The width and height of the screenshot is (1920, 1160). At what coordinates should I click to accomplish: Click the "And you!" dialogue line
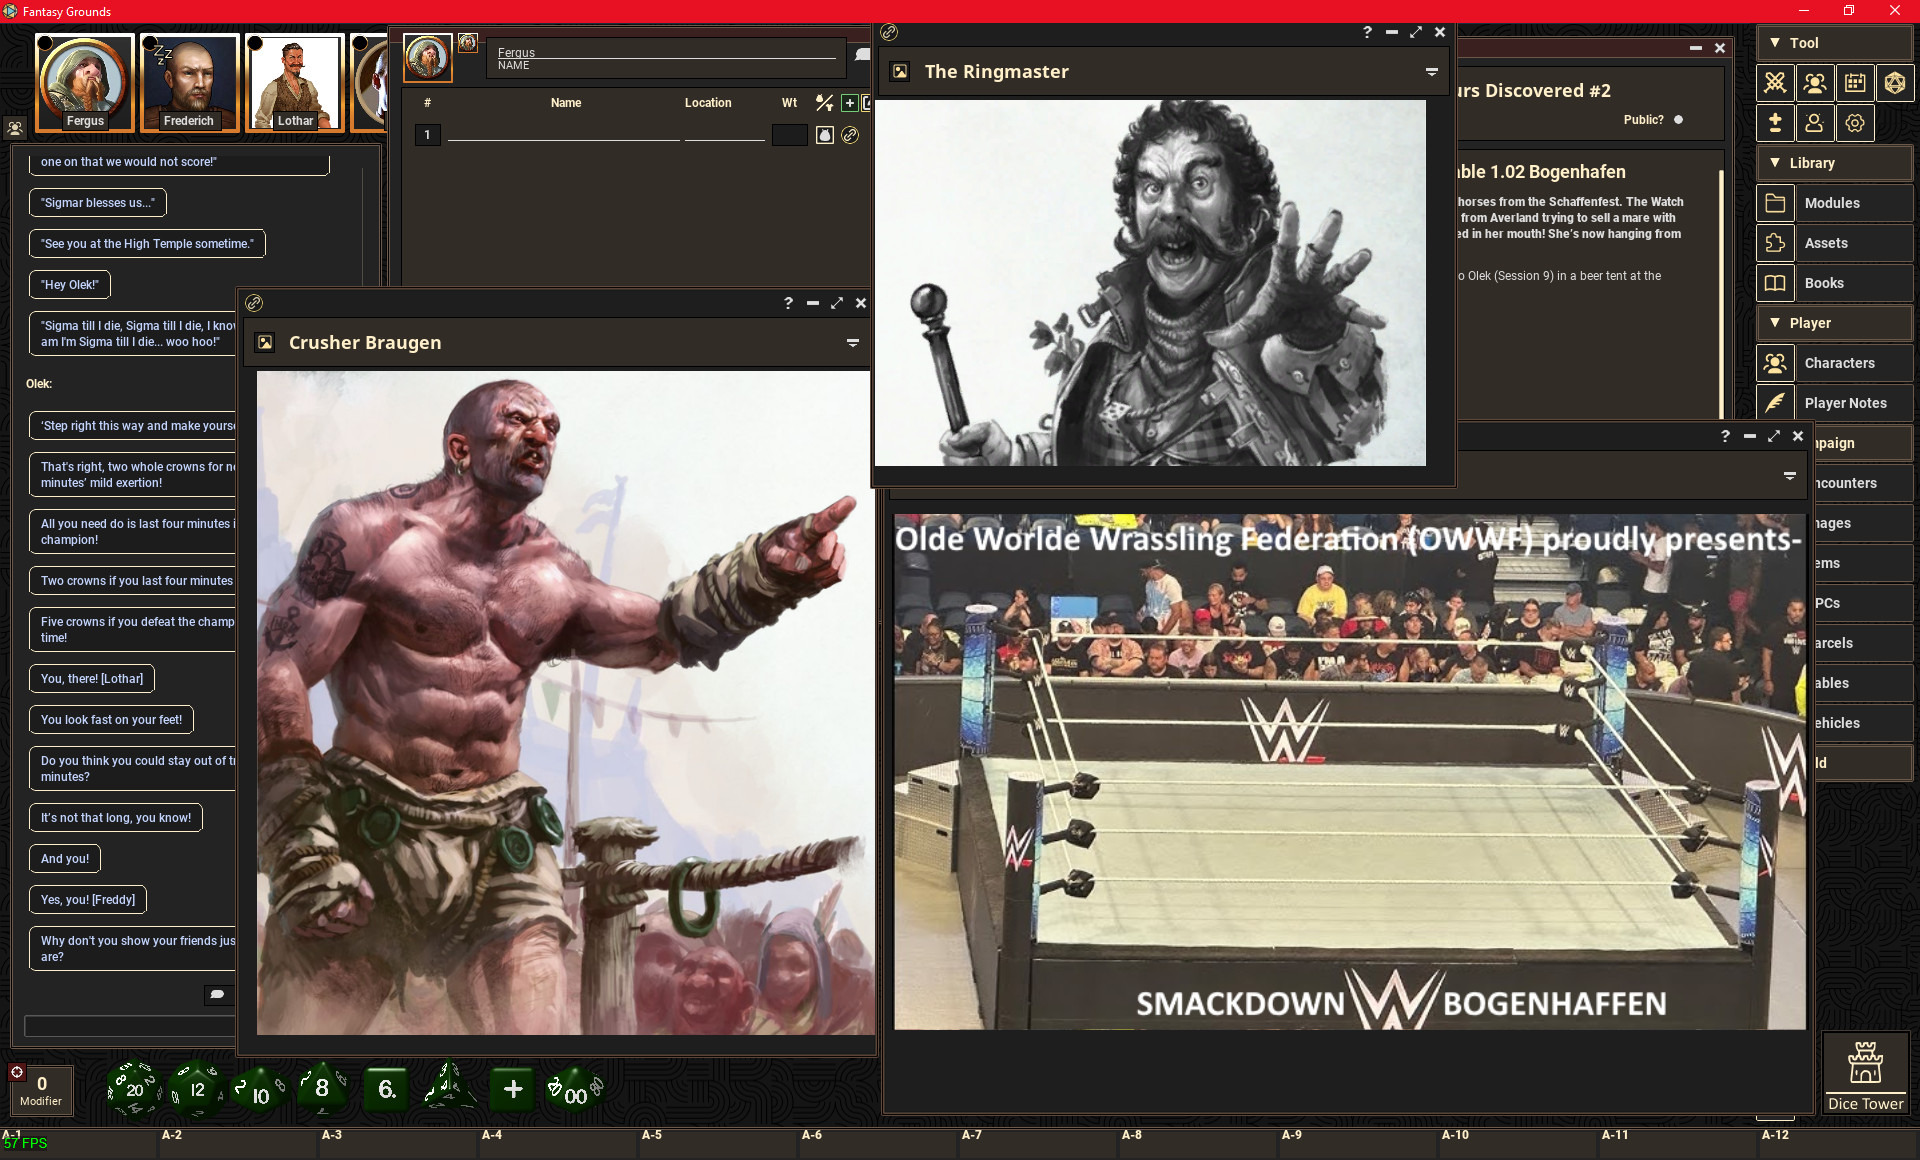[x=65, y=859]
